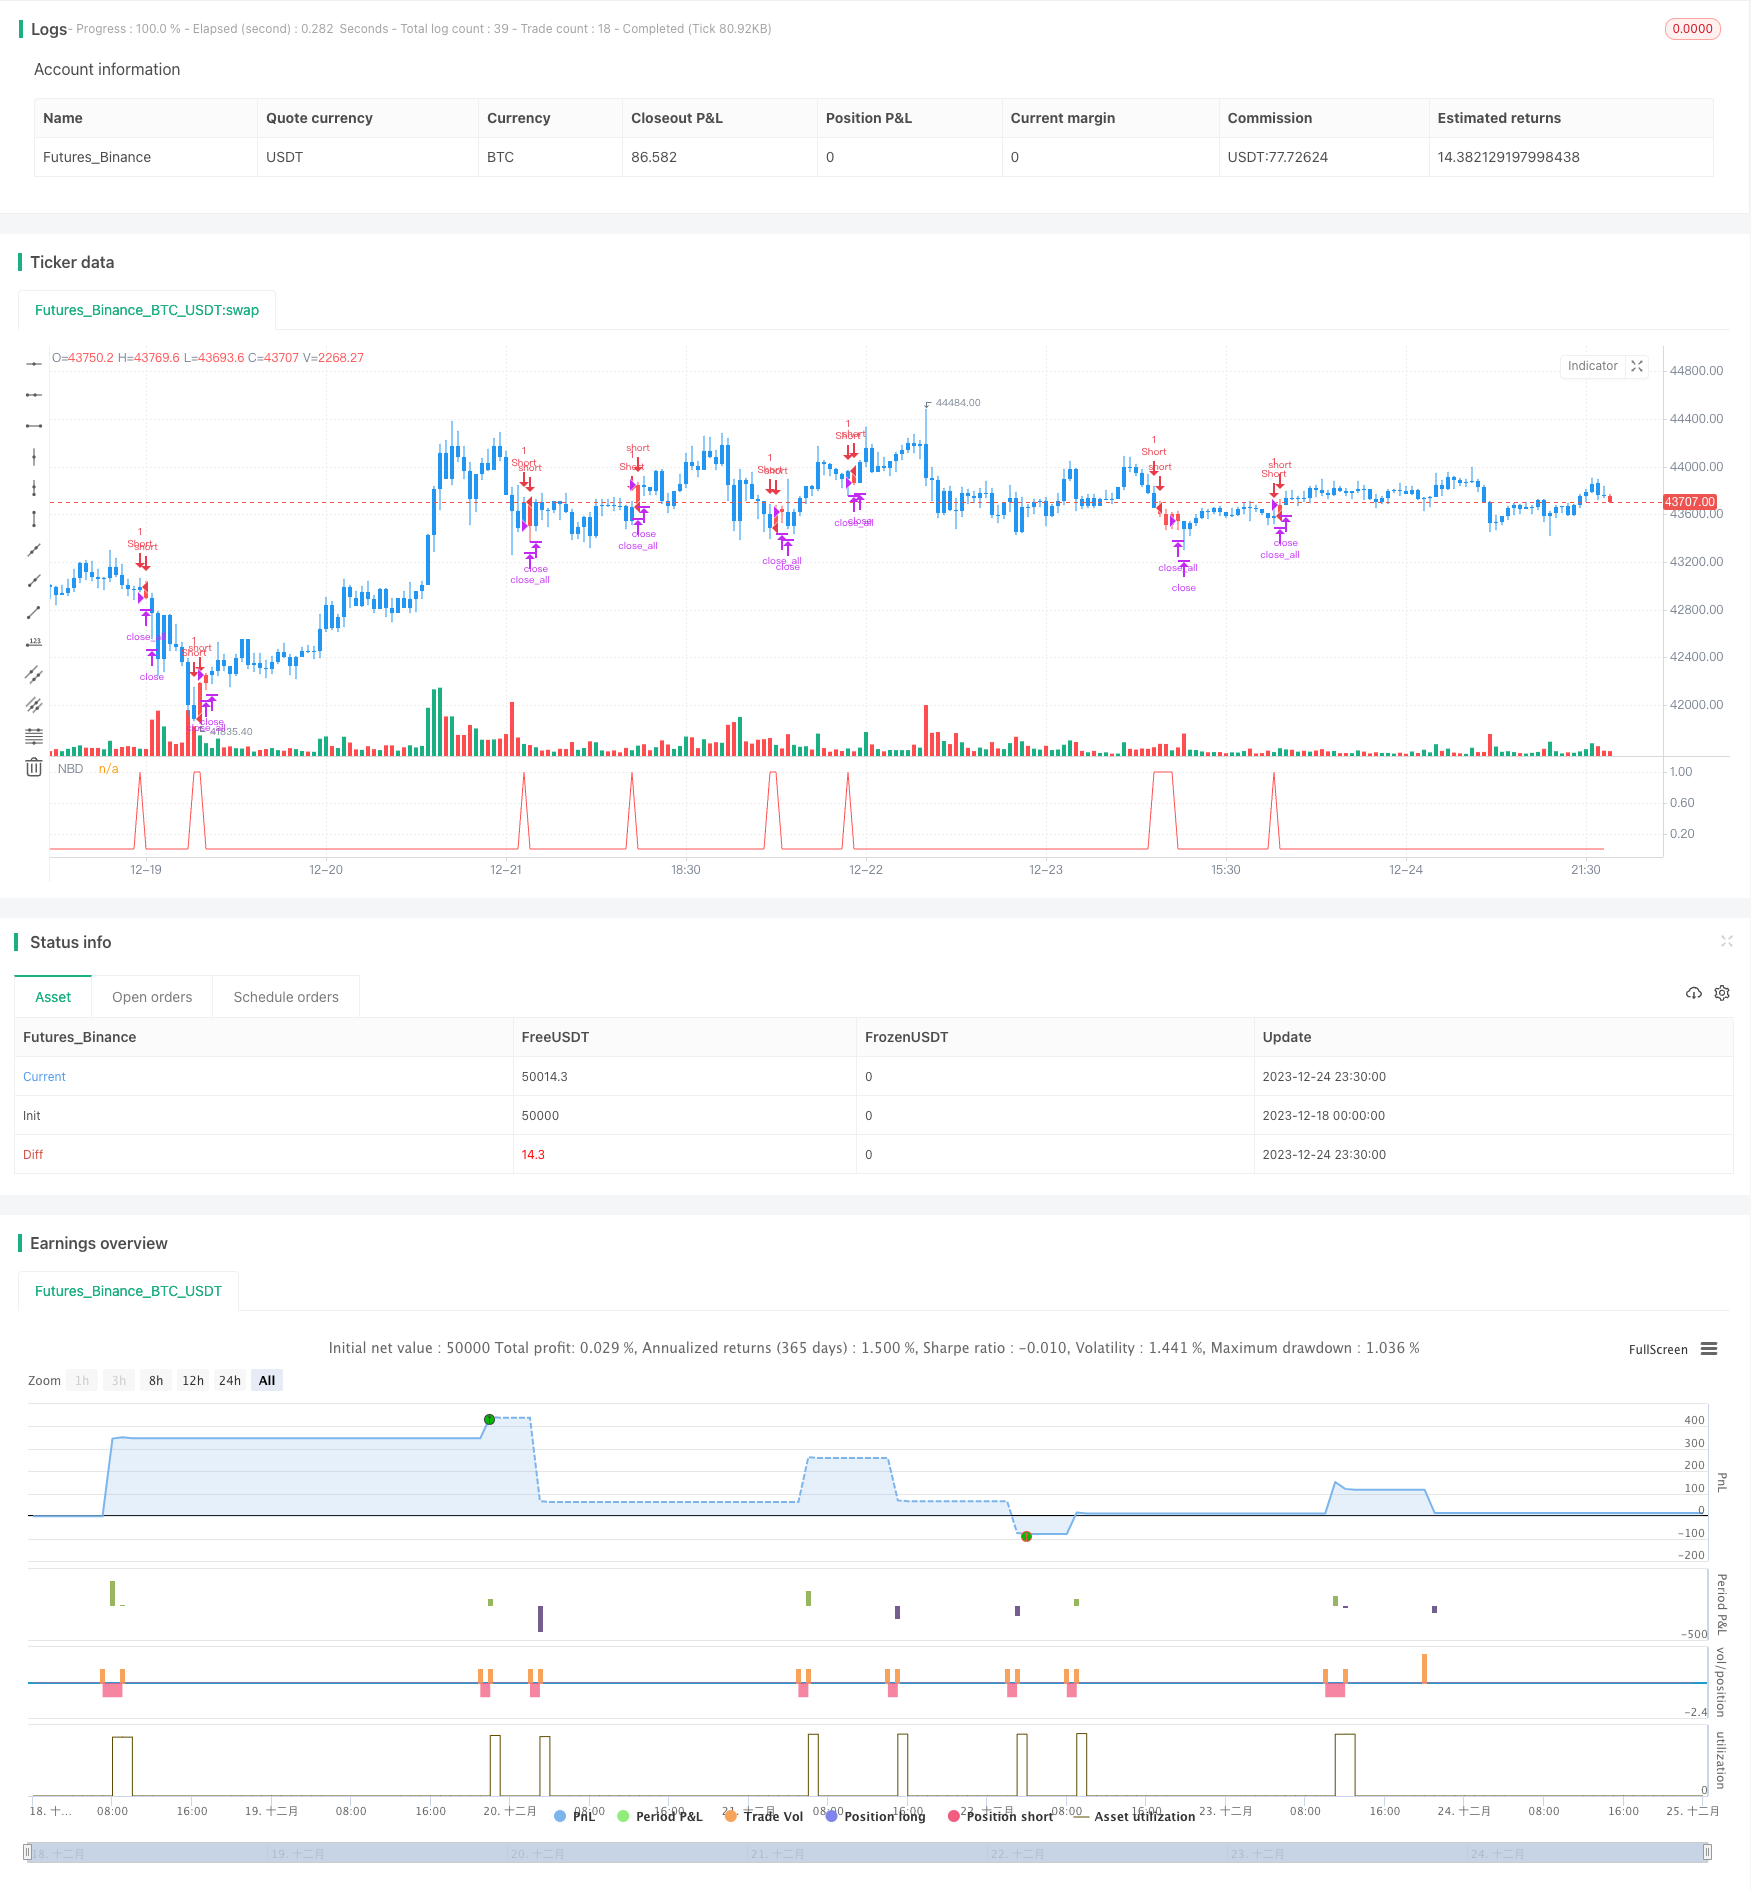The width and height of the screenshot is (1751, 1891).
Task: Toggle Position long series in legend
Action: pos(875,1816)
